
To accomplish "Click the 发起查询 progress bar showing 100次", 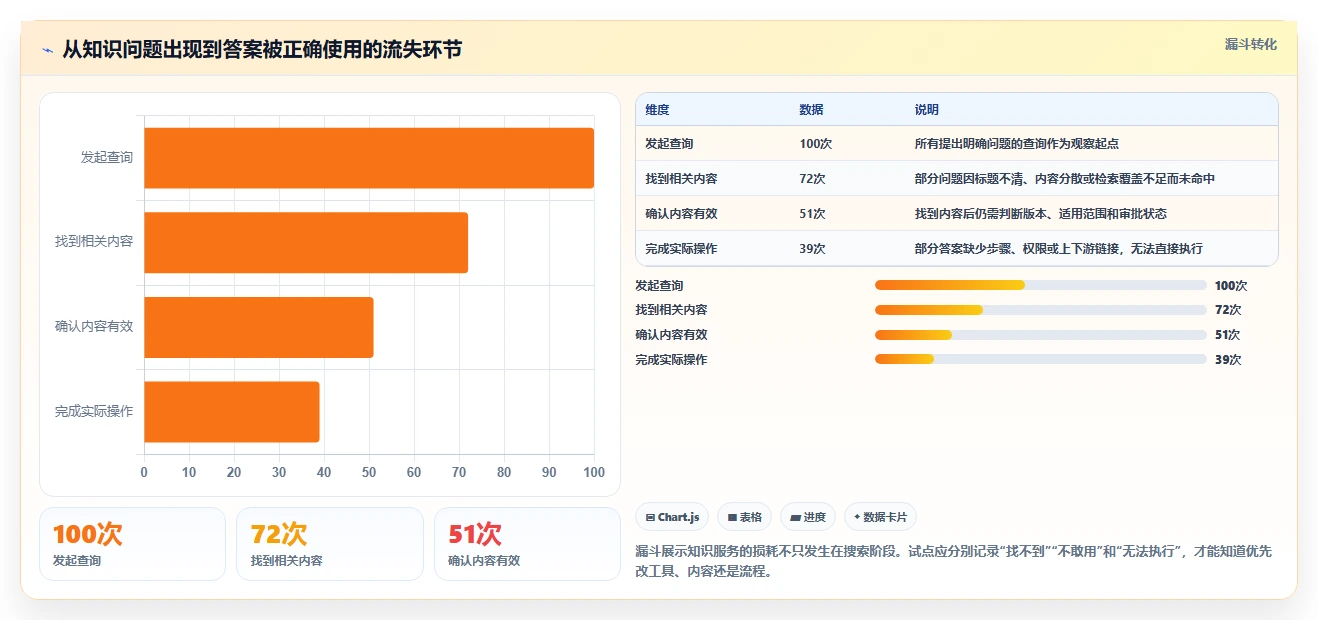I will [1040, 285].
